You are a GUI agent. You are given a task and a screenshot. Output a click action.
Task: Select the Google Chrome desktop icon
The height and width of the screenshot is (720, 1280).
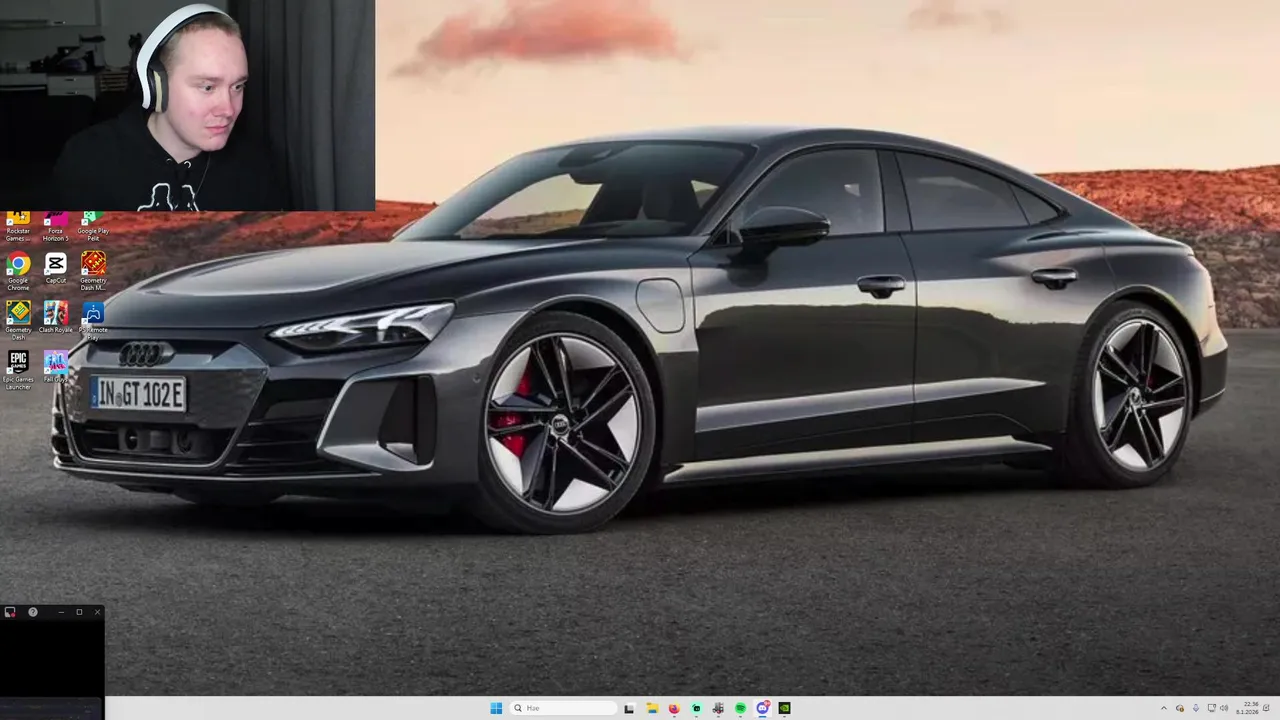(18, 271)
